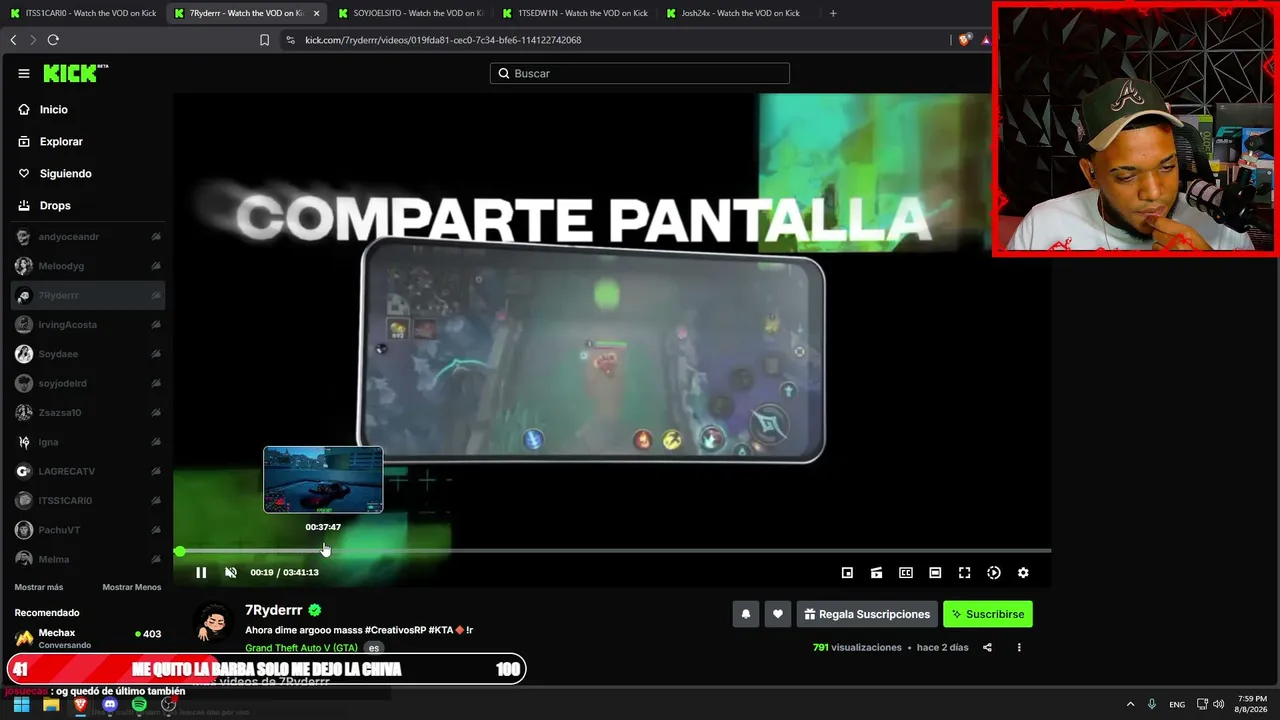Open LAGRECATV channel in sidebar

pos(88,471)
